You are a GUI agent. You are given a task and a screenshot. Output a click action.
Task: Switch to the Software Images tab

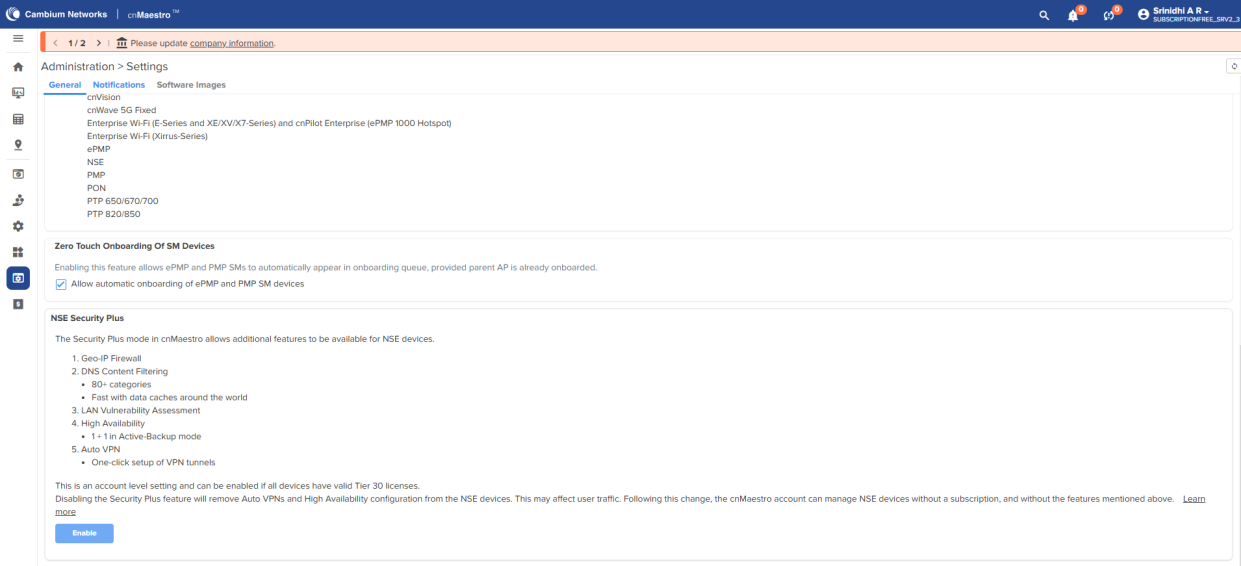click(191, 85)
